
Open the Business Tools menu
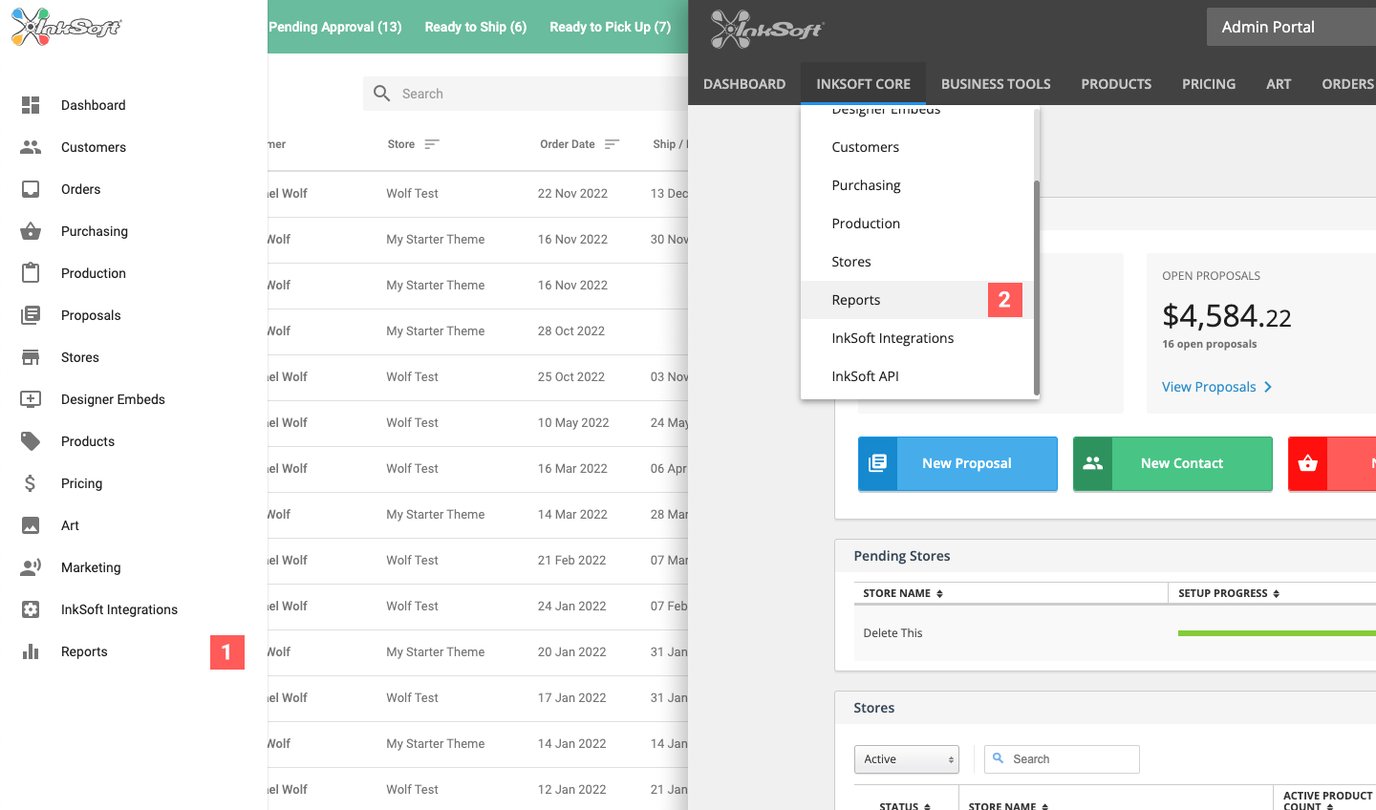(x=995, y=84)
